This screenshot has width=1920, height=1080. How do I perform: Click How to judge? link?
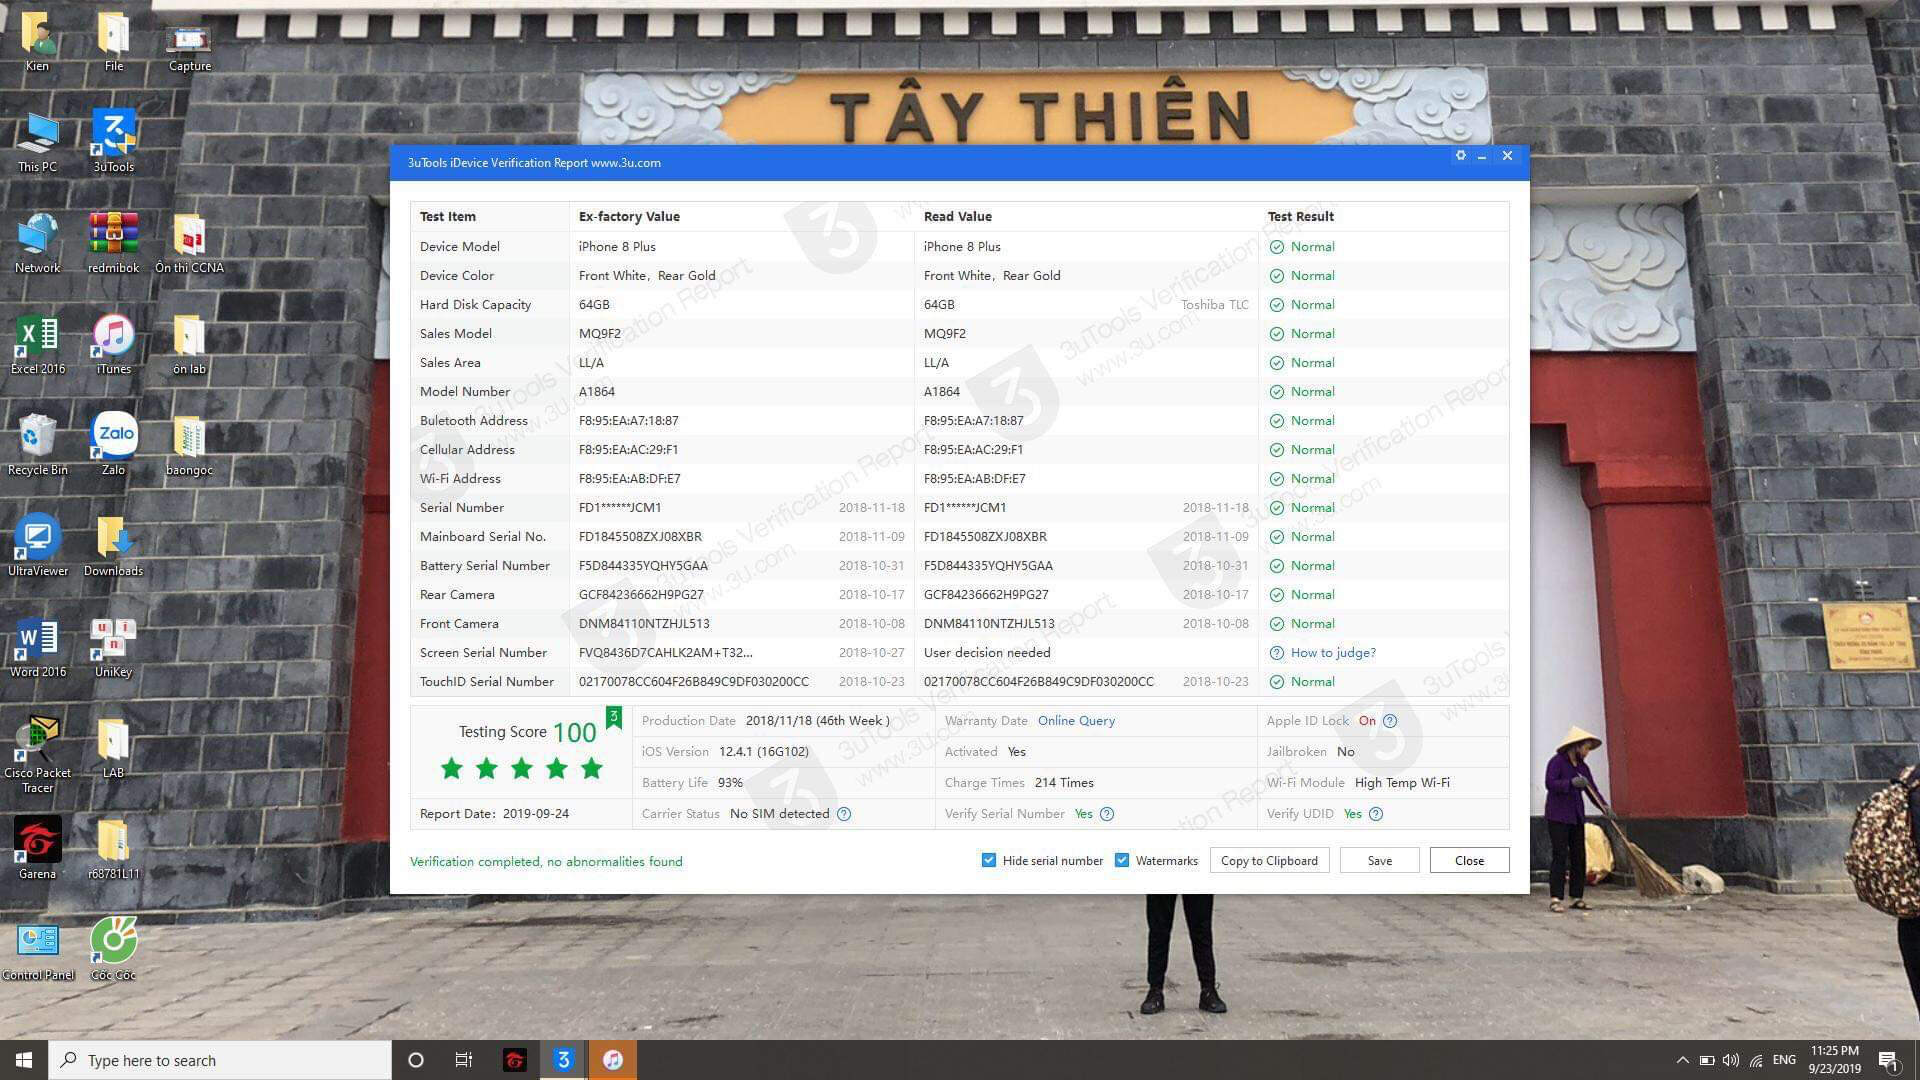[x=1332, y=653]
